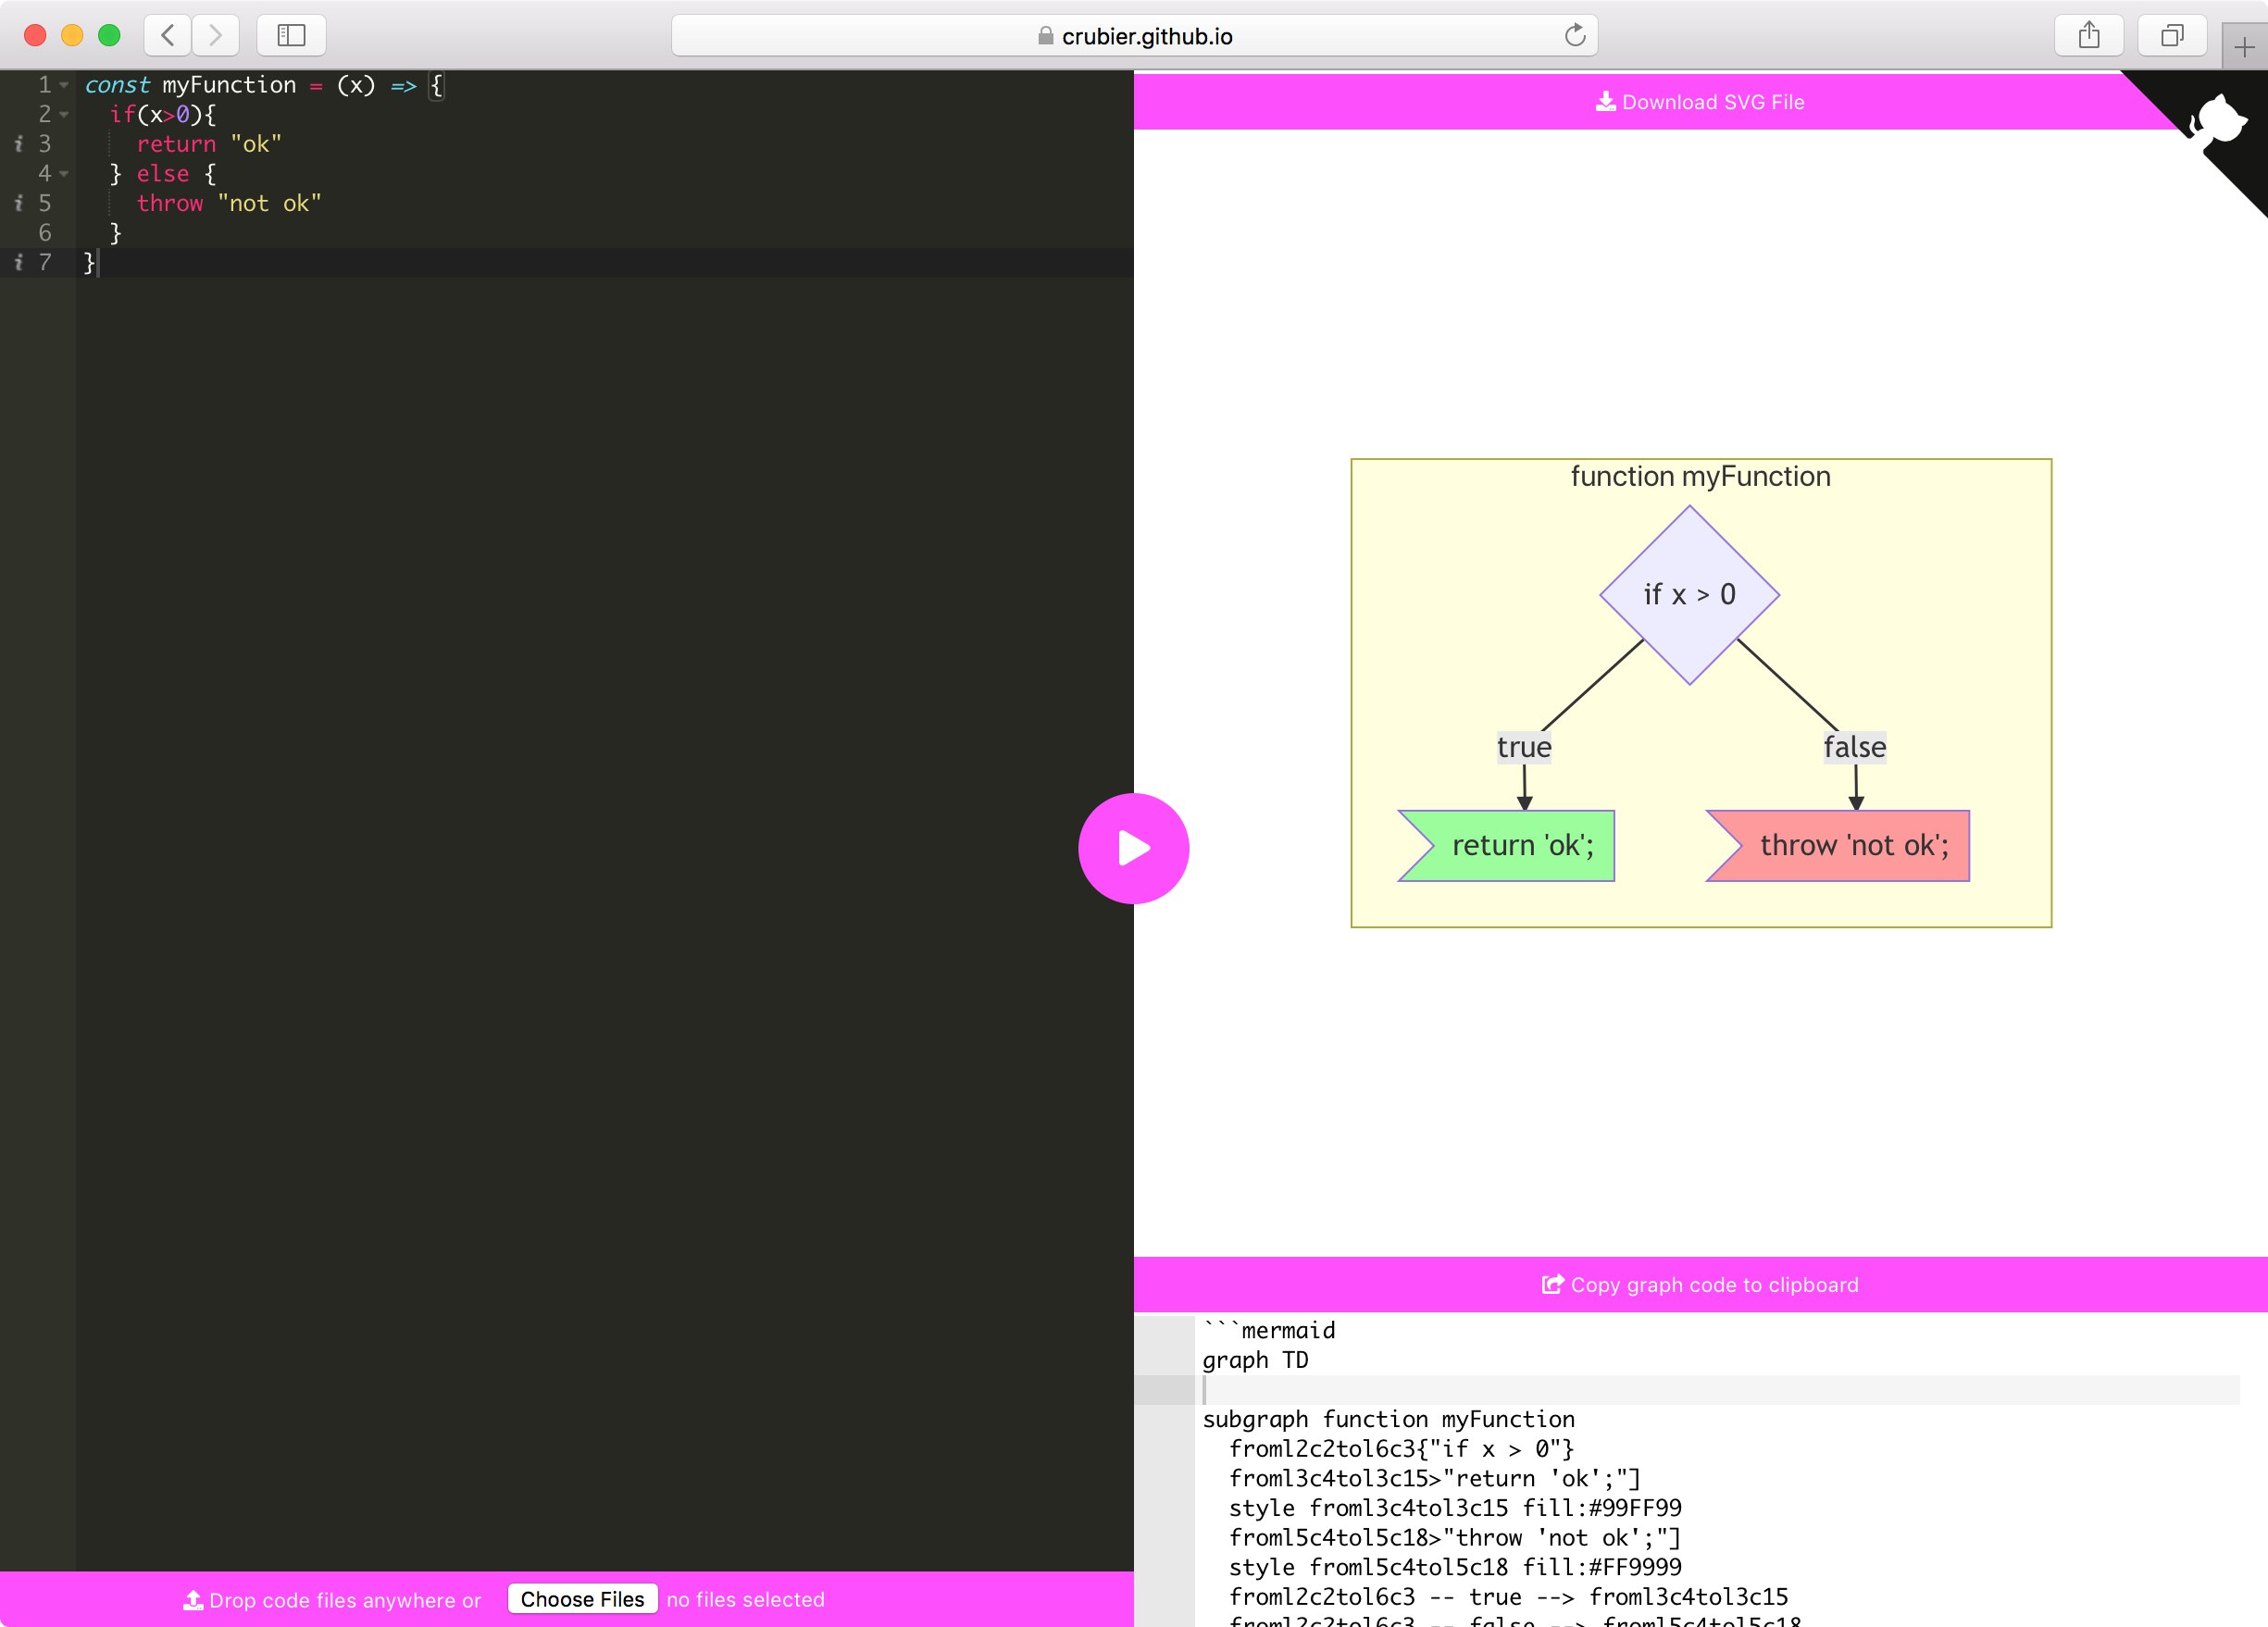Click the green return 'ok' node
This screenshot has width=2268, height=1627.
[1507, 846]
